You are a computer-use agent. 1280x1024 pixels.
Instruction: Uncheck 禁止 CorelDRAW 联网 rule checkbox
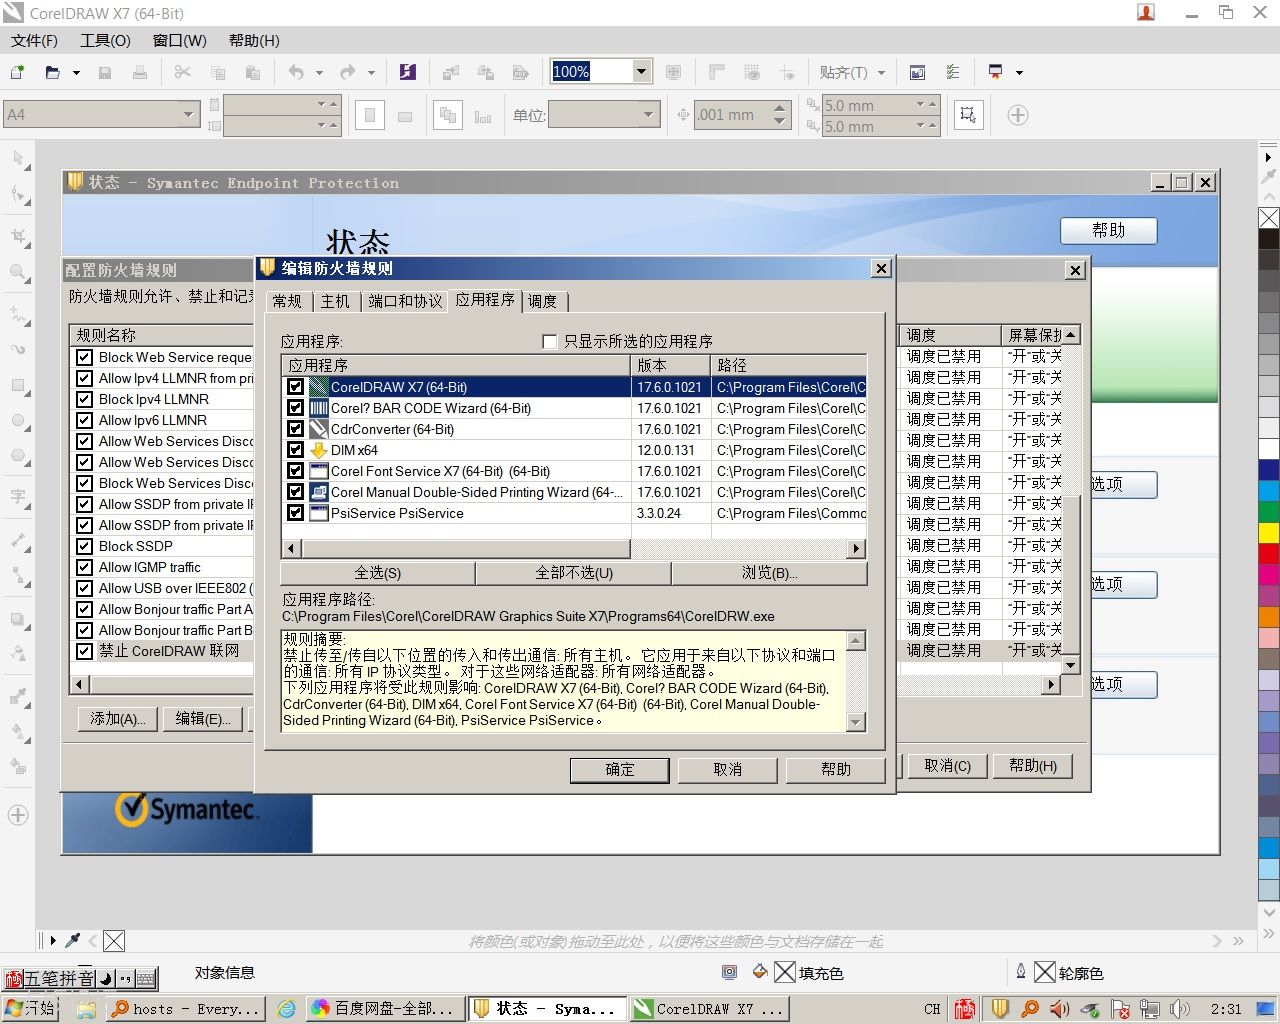[x=84, y=651]
